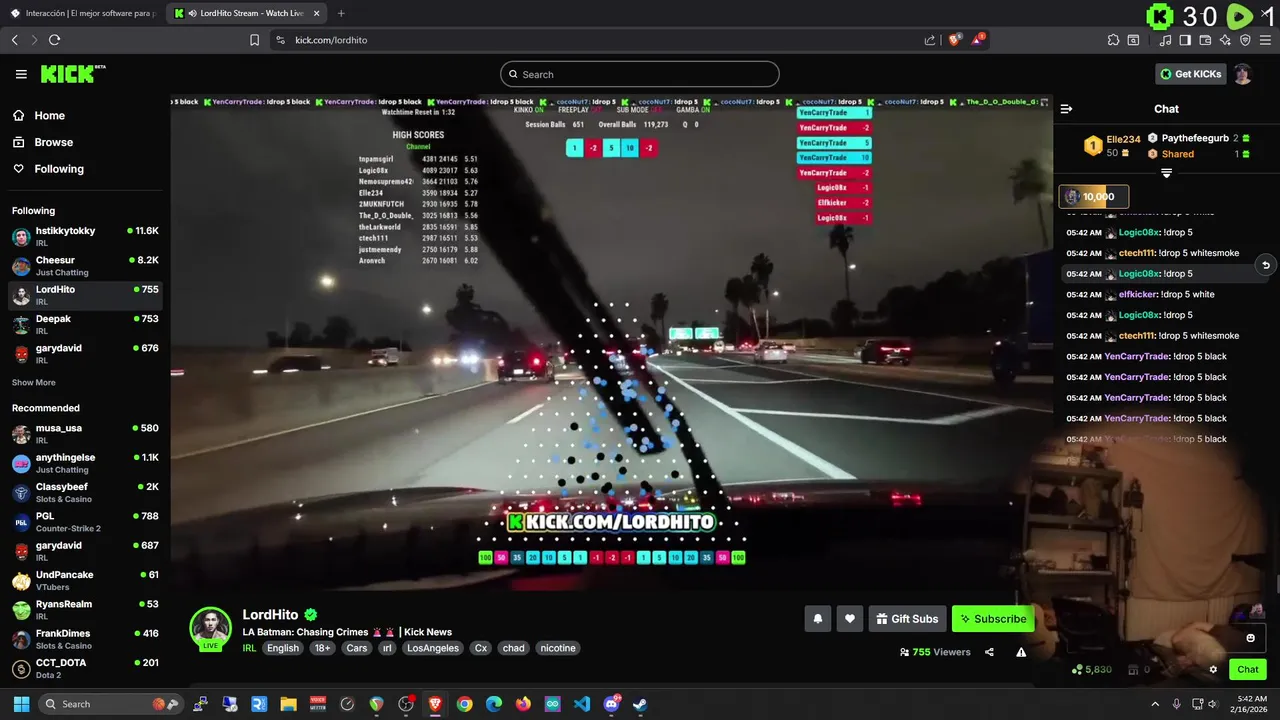Open the browser extensions puzzle icon
Image resolution: width=1280 pixels, height=720 pixels.
[1113, 40]
